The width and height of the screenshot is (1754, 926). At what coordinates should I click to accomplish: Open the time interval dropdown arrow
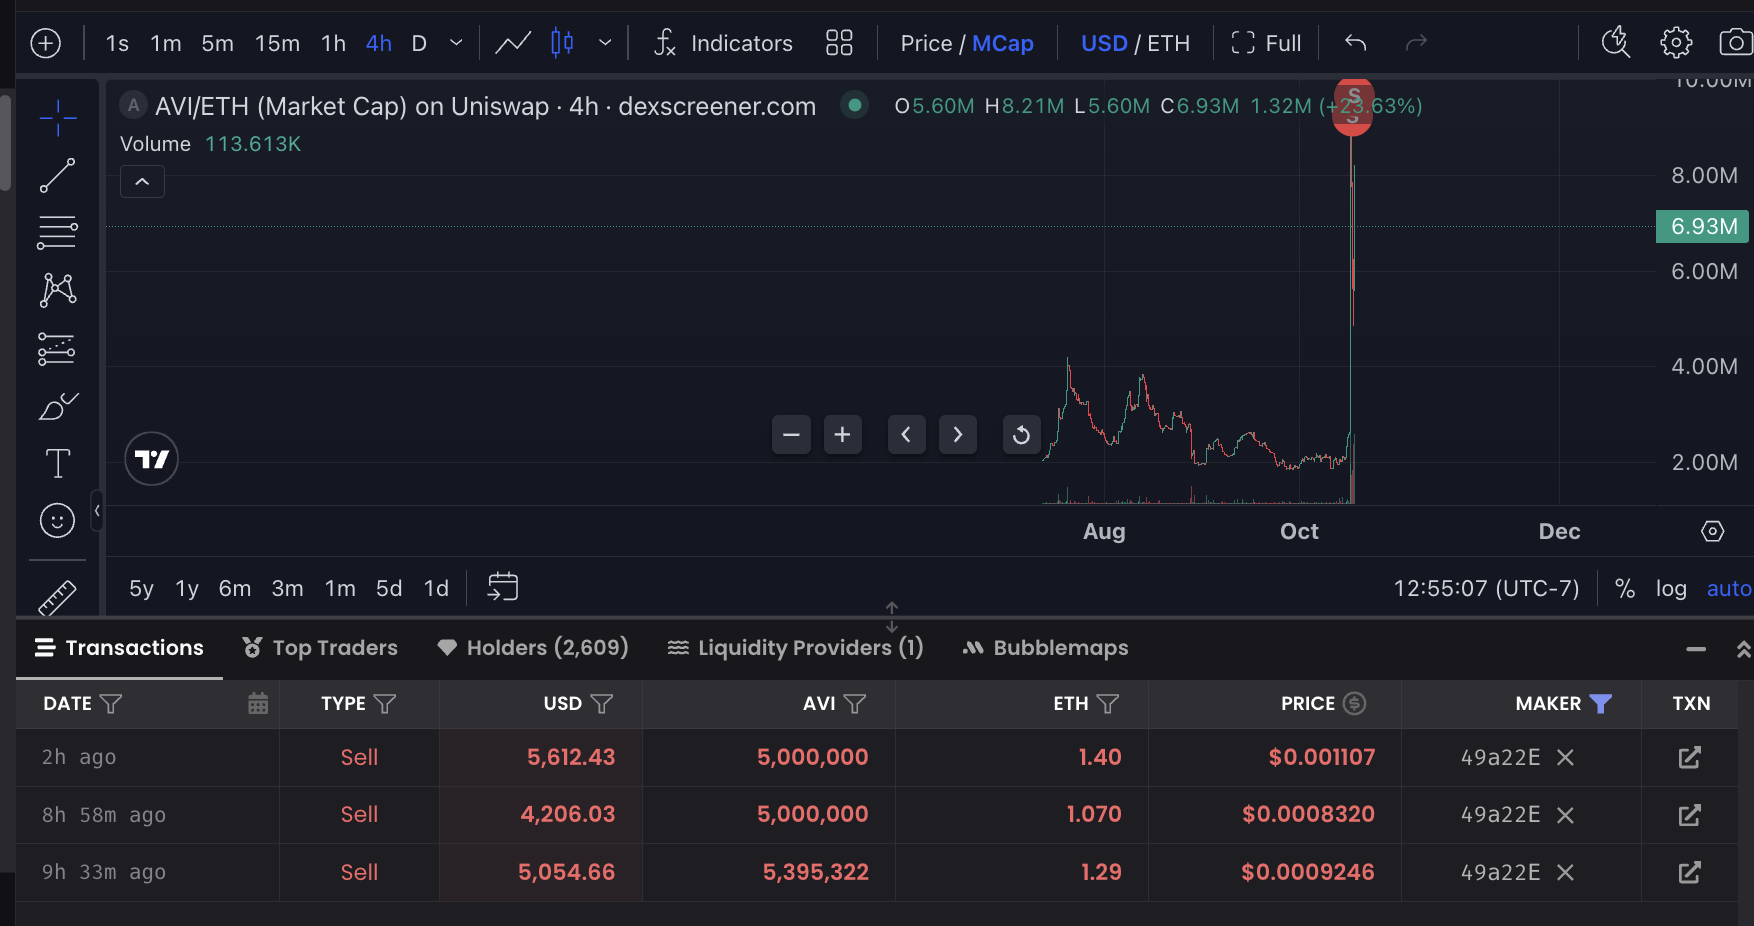[456, 43]
